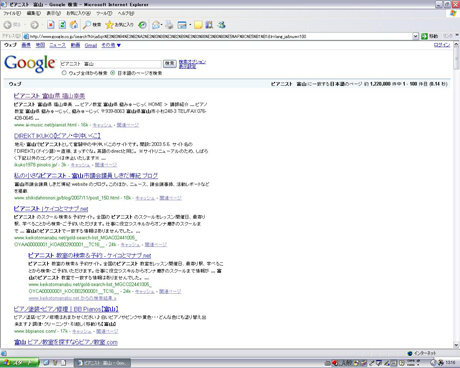Open the 地図 (Maps) link
The image size is (460, 368).
click(40, 45)
